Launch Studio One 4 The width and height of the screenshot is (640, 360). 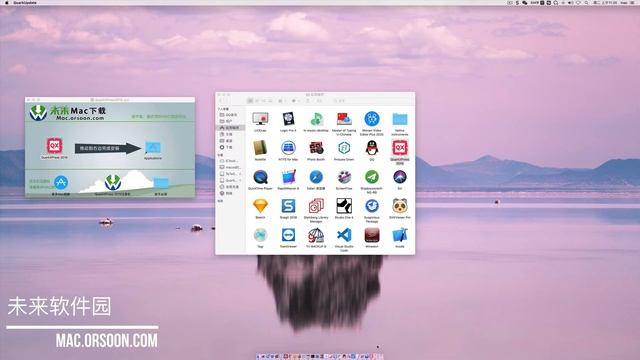(x=344, y=206)
